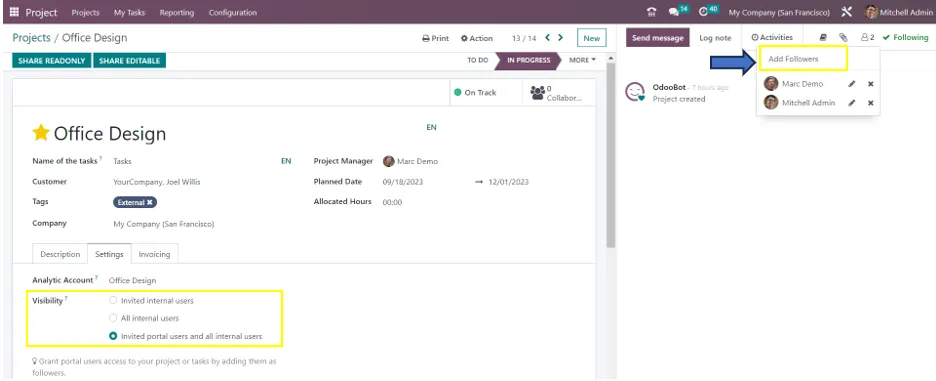The width and height of the screenshot is (936, 381).
Task: Click the attachments paperclip icon
Action: (843, 38)
